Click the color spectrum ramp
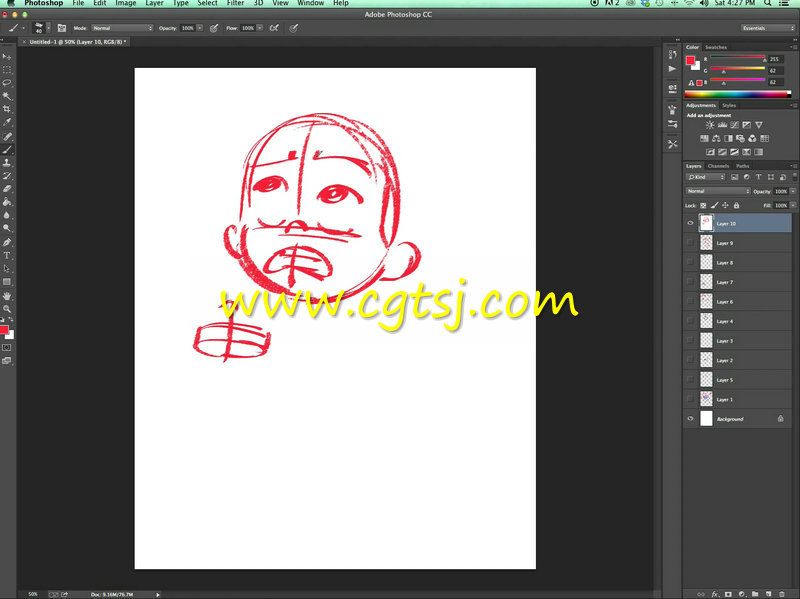Viewport: 800px width, 599px height. (x=737, y=94)
